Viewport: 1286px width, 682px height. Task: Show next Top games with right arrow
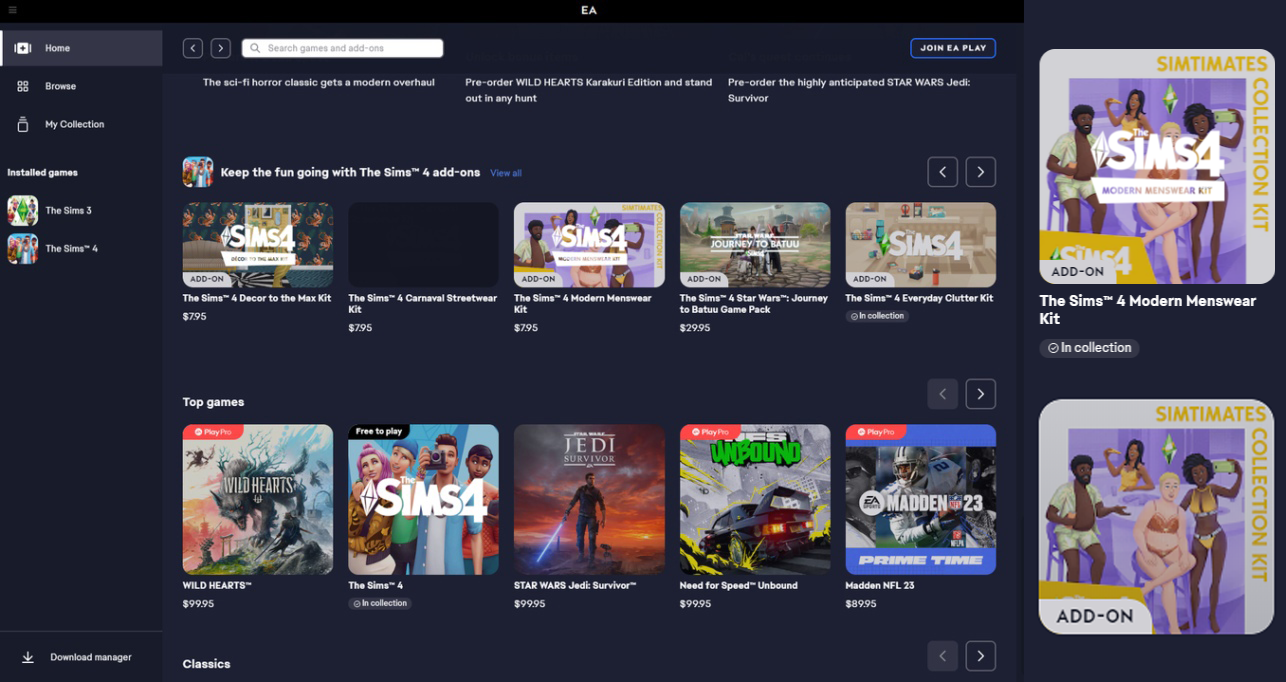pyautogui.click(x=980, y=394)
